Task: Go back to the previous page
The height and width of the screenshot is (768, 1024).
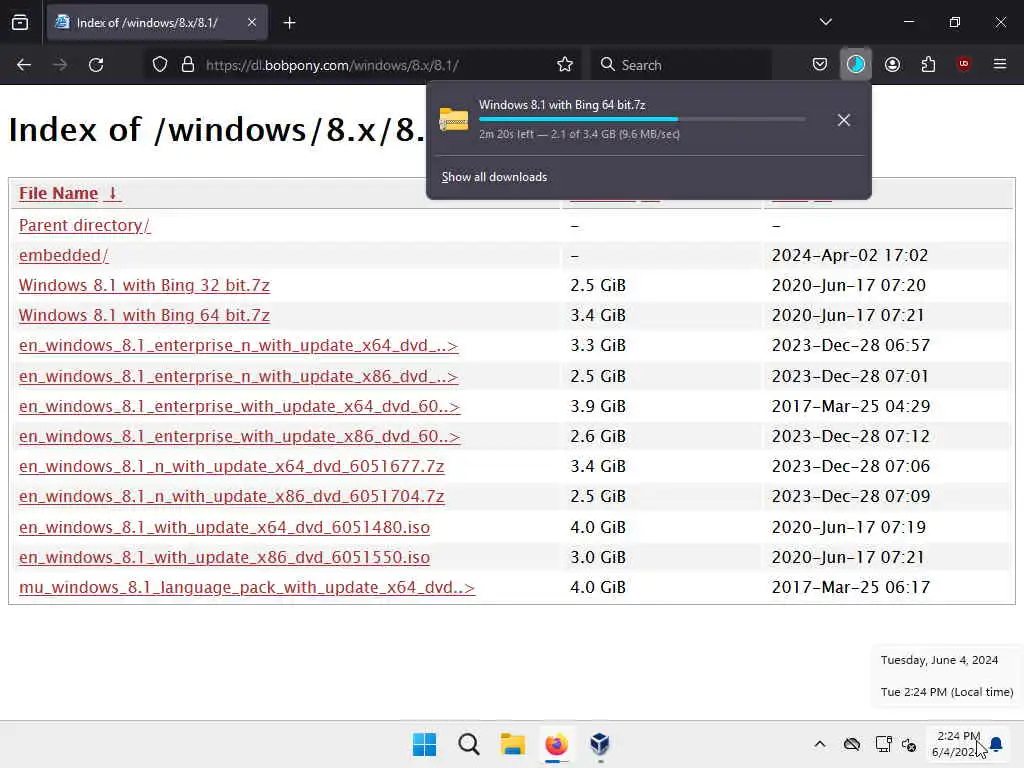Action: pyautogui.click(x=24, y=64)
